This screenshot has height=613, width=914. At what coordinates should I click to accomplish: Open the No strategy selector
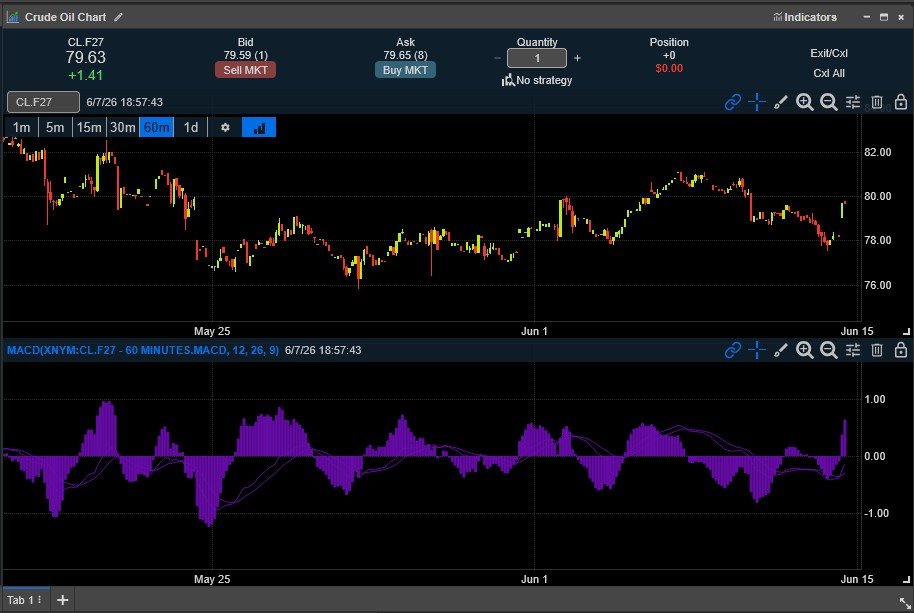537,80
